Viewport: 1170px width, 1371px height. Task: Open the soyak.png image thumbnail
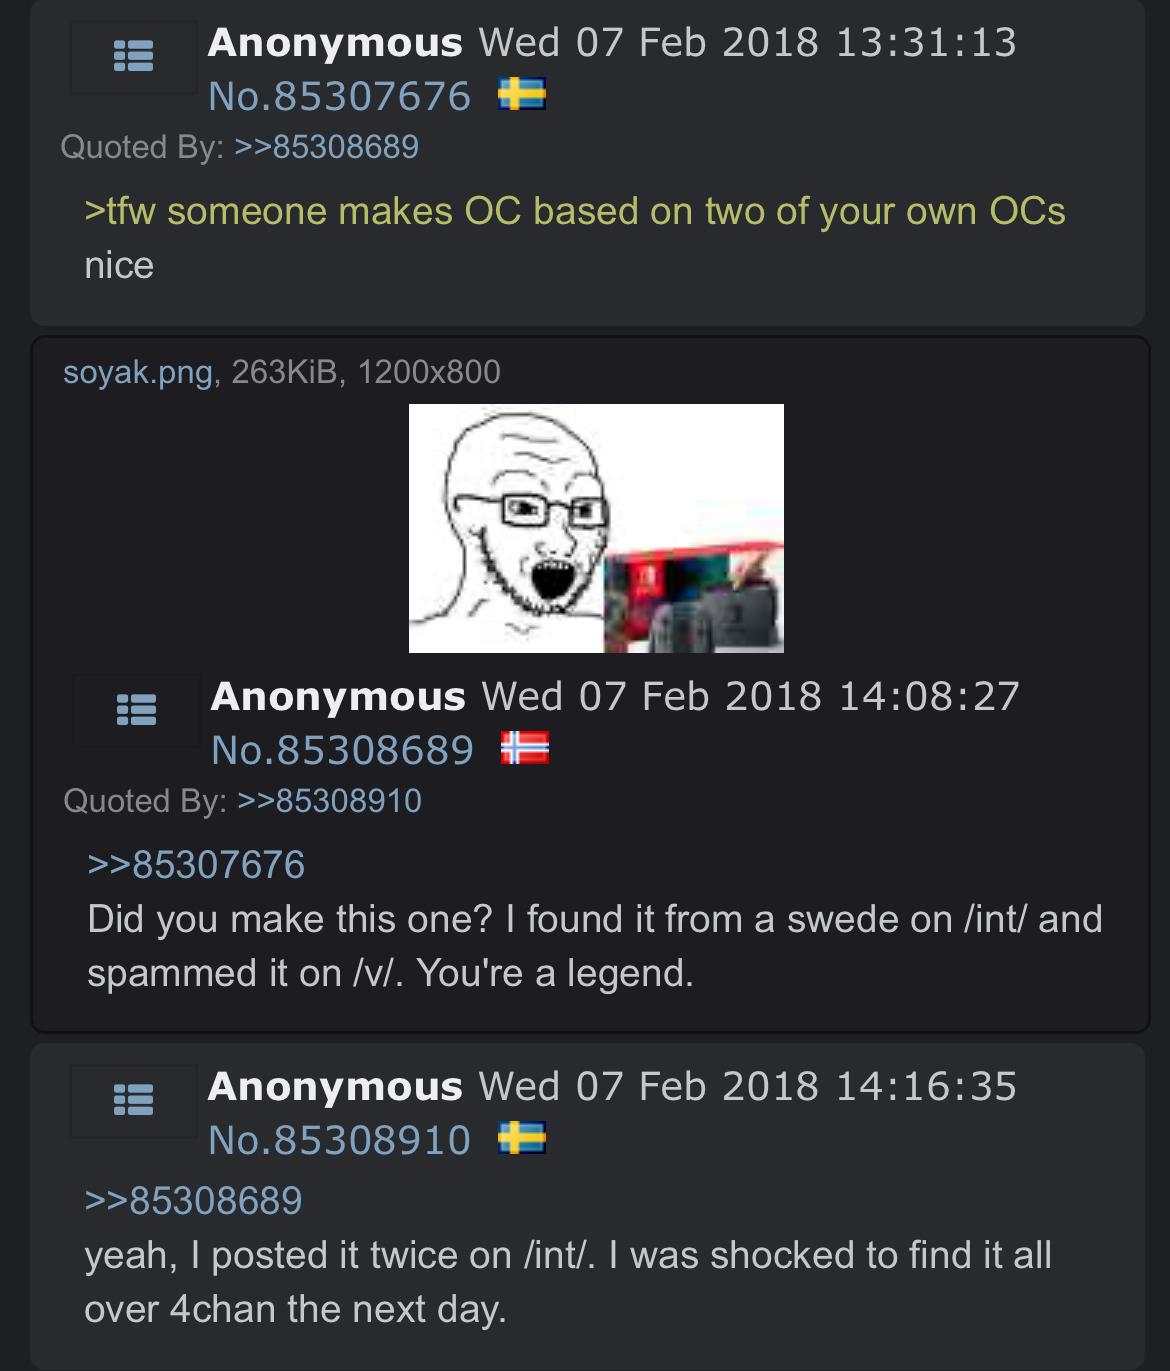(x=596, y=528)
